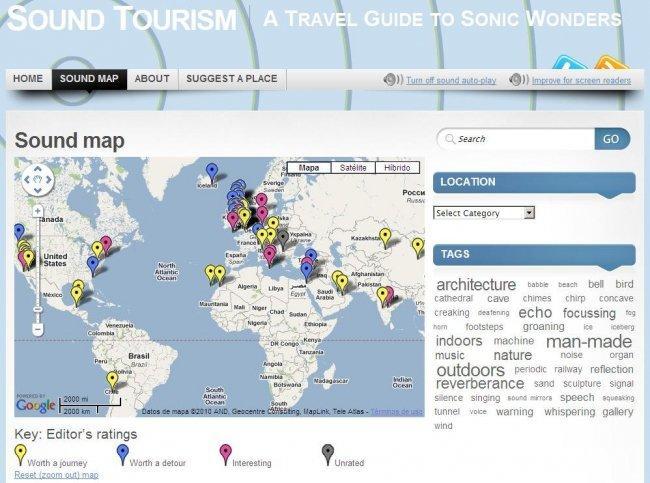
Task: Click the yellow marker in Kazakhstan
Action: (386, 237)
